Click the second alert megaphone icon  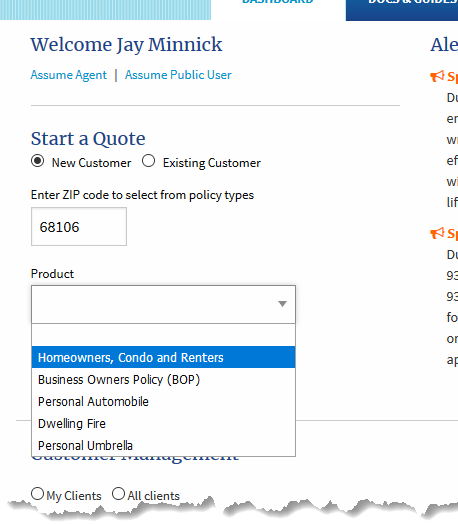click(437, 233)
